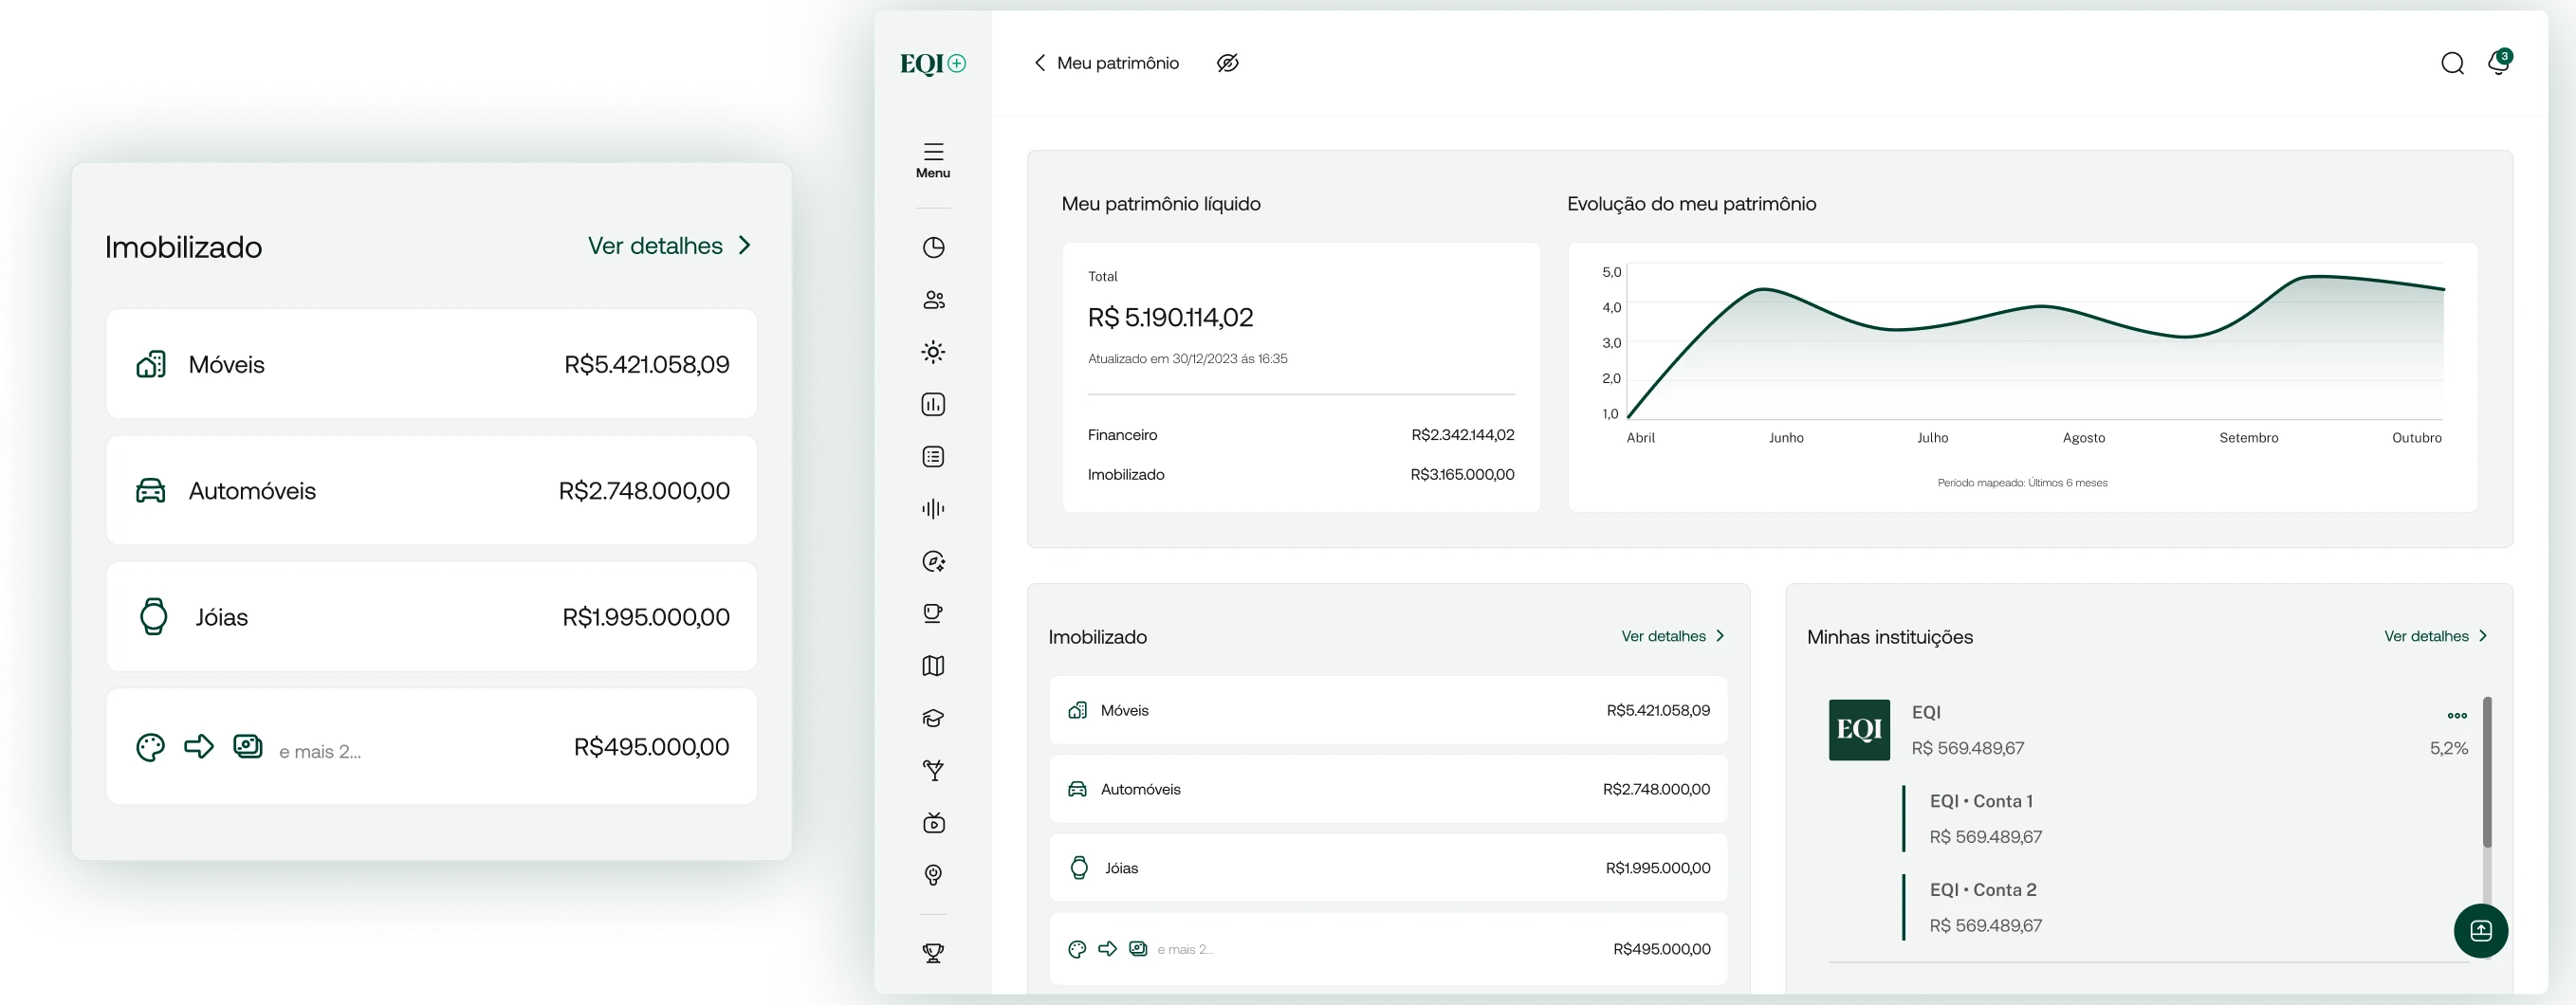Select the list icon in the sidebar
Image resolution: width=2576 pixels, height=1005 pixels.
[933, 457]
